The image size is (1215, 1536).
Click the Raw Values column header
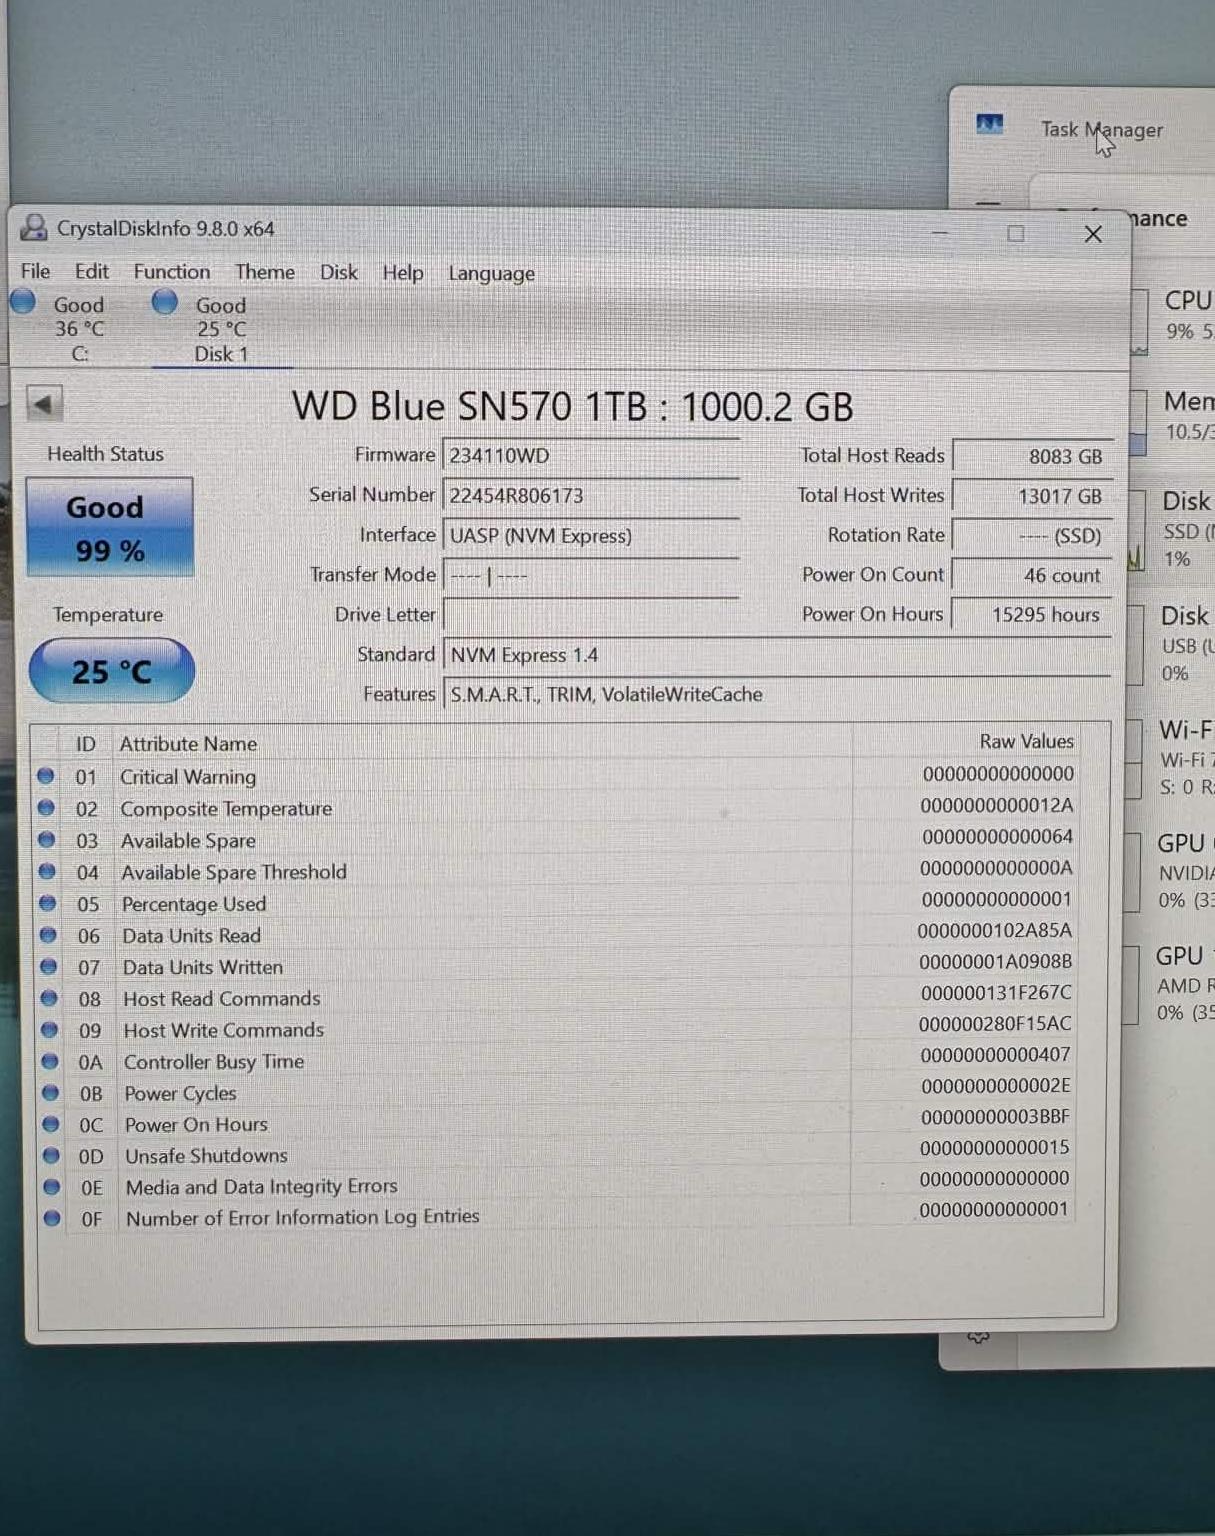click(1026, 741)
